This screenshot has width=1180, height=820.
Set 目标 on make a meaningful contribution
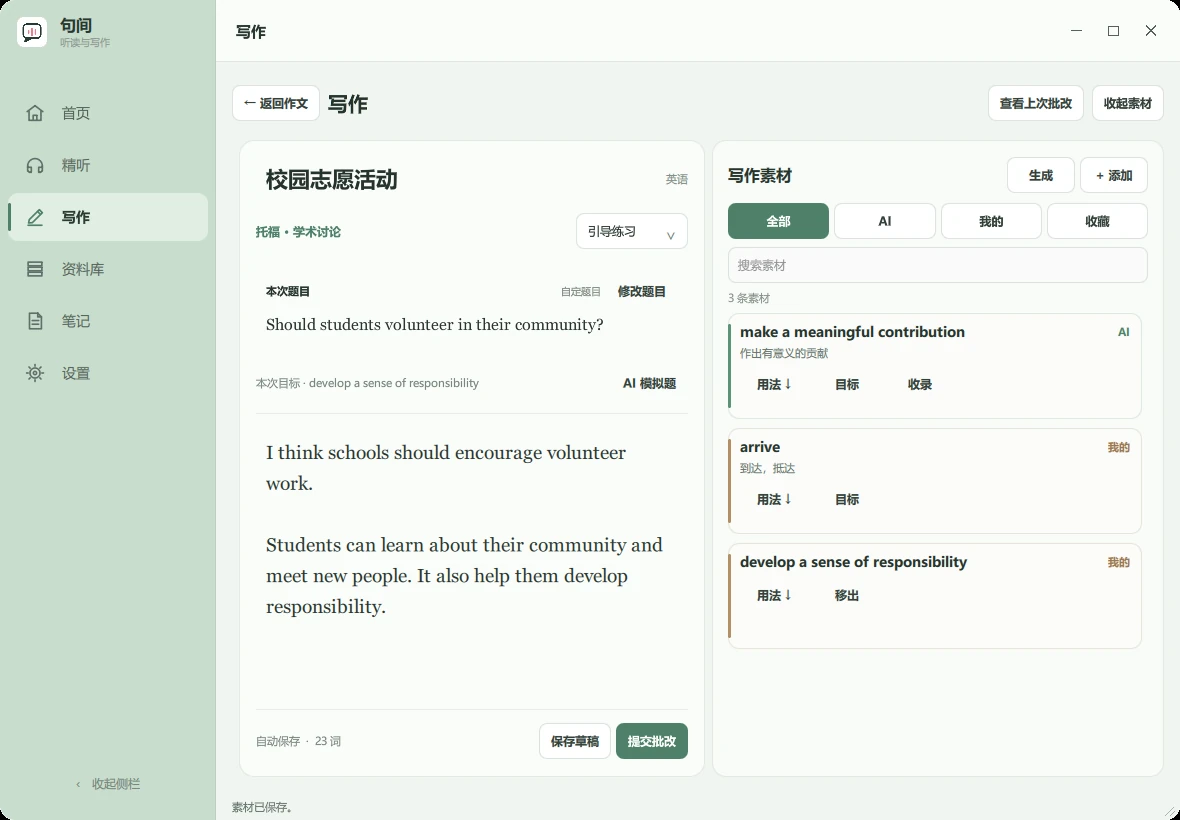point(847,384)
